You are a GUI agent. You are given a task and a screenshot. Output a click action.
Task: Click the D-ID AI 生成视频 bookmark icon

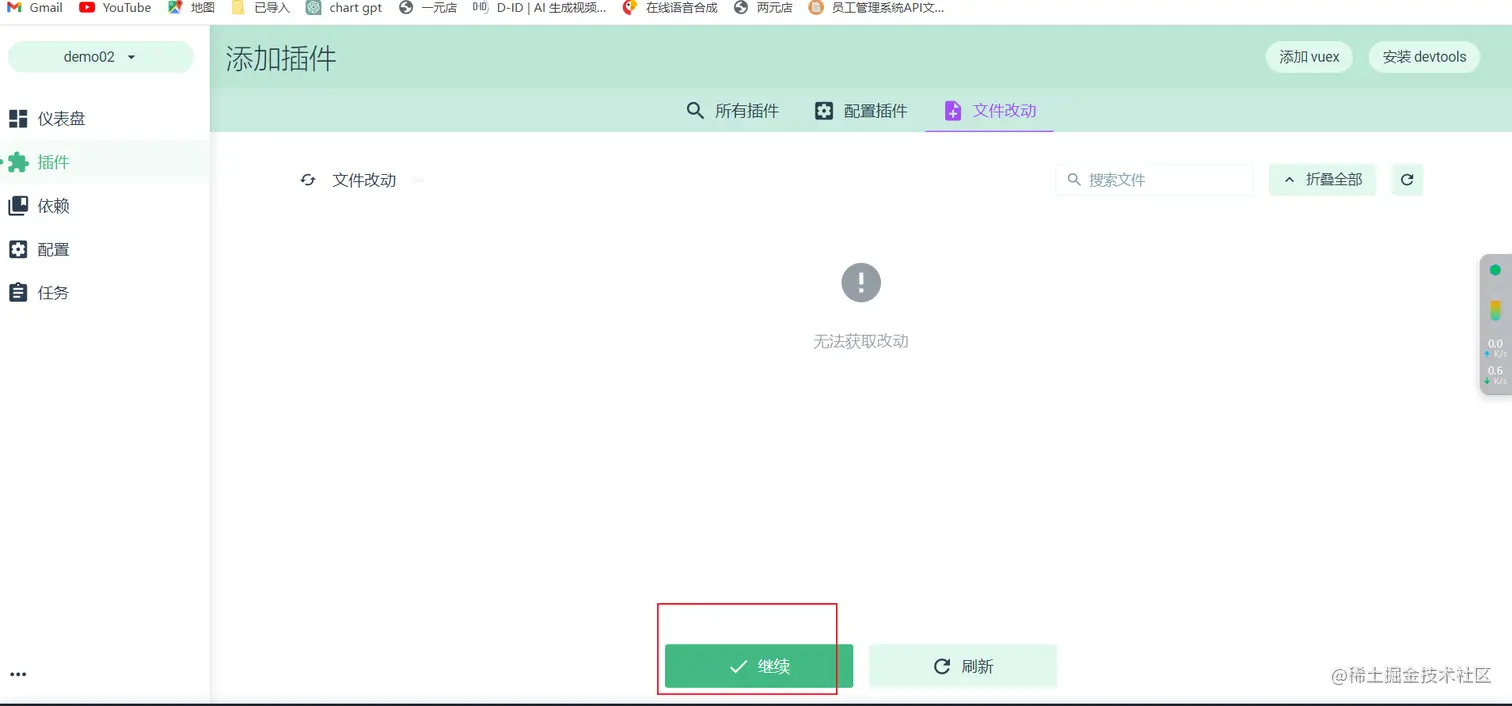pyautogui.click(x=479, y=8)
